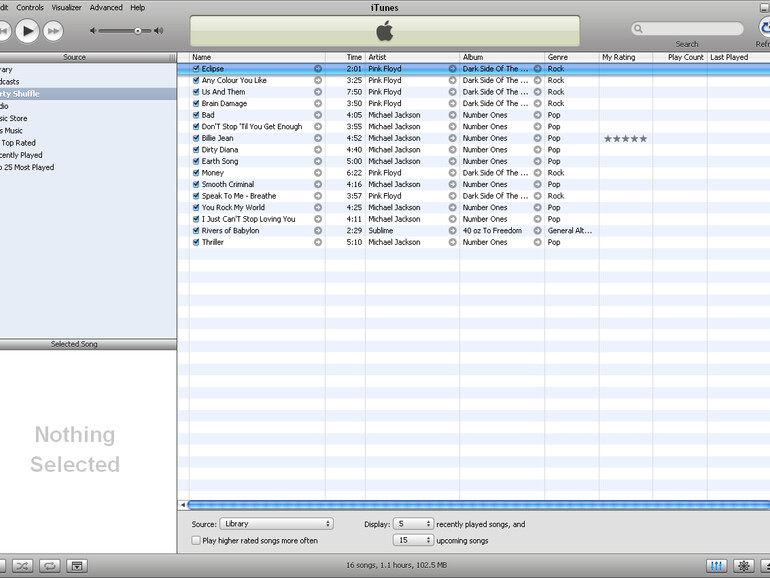Image resolution: width=770 pixels, height=578 pixels.
Task: Click arrow next to Rivers of Babylon
Action: point(318,231)
